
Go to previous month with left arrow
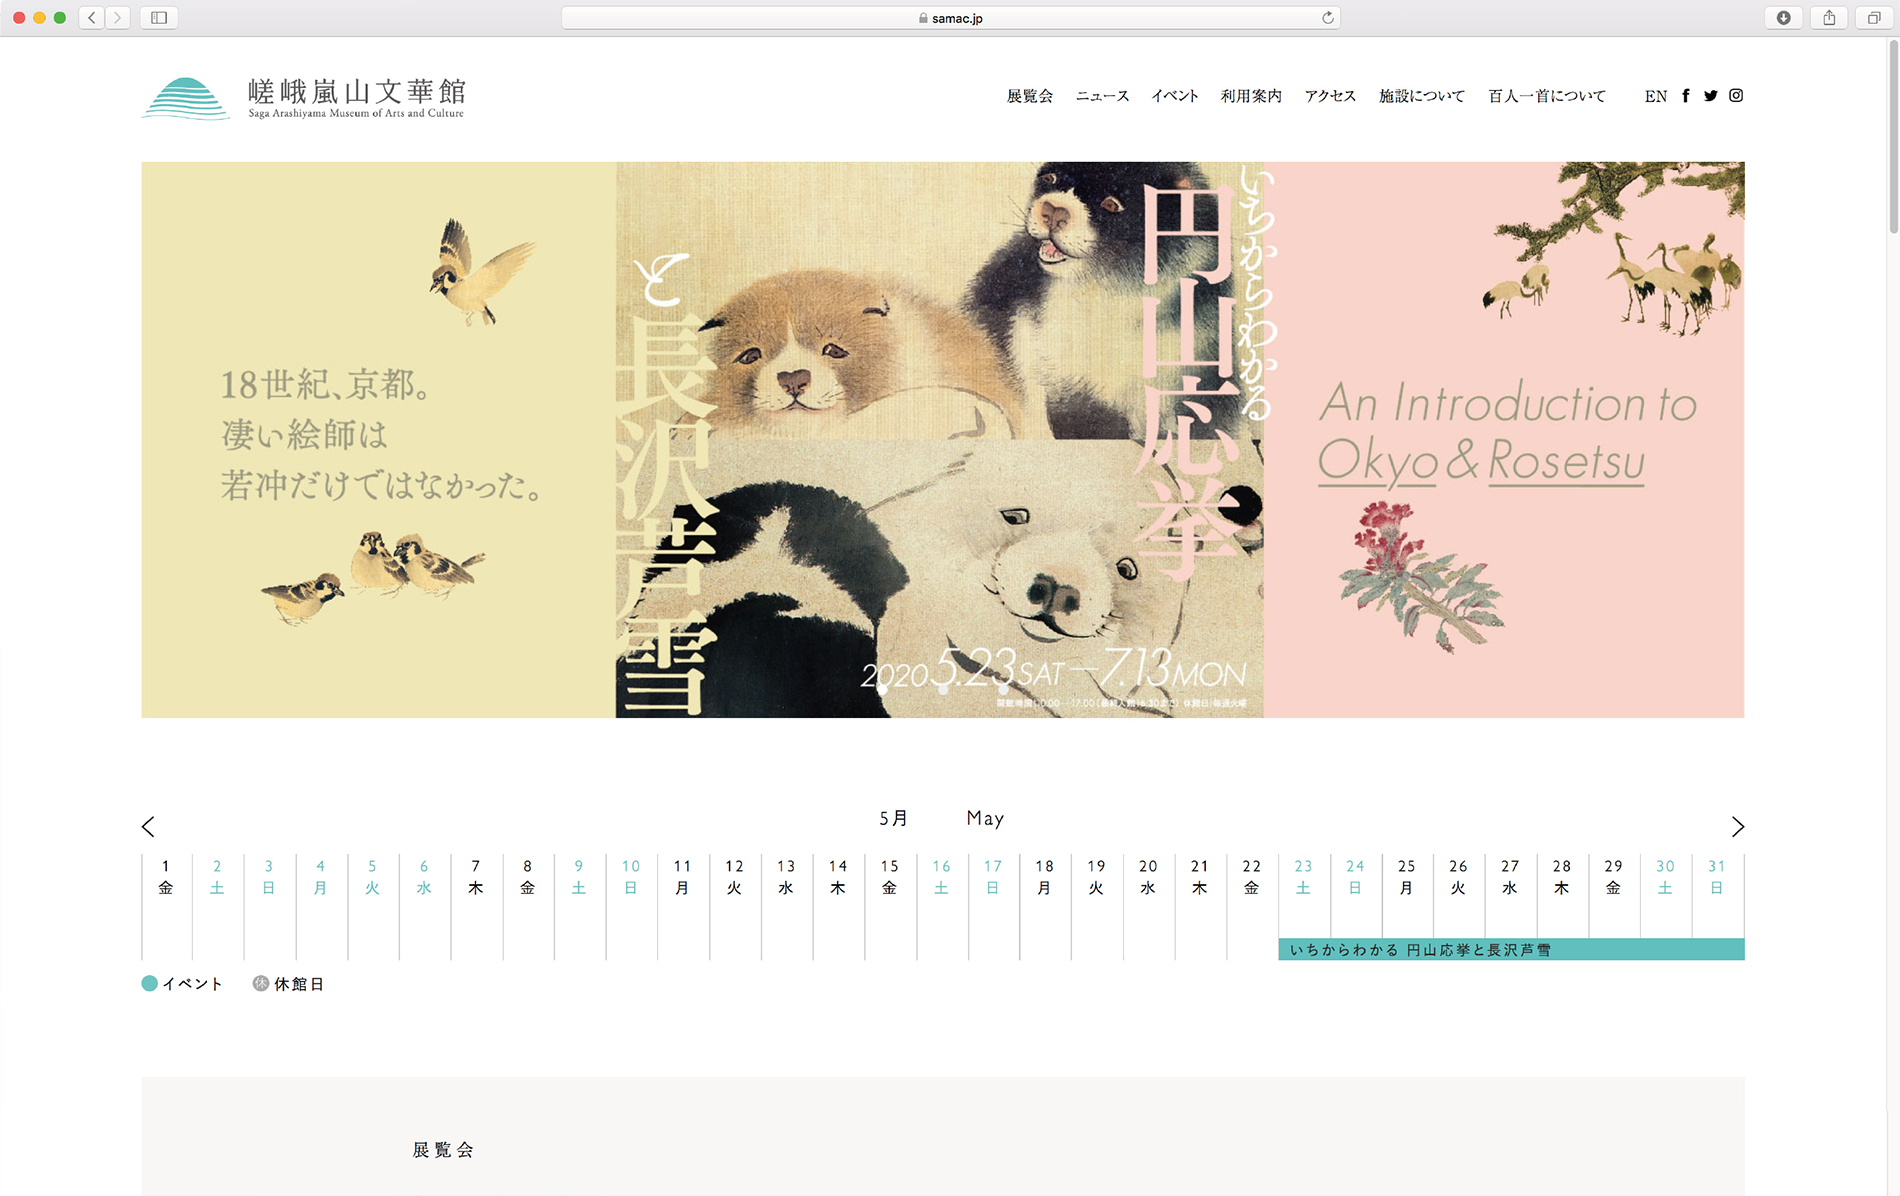click(x=148, y=827)
